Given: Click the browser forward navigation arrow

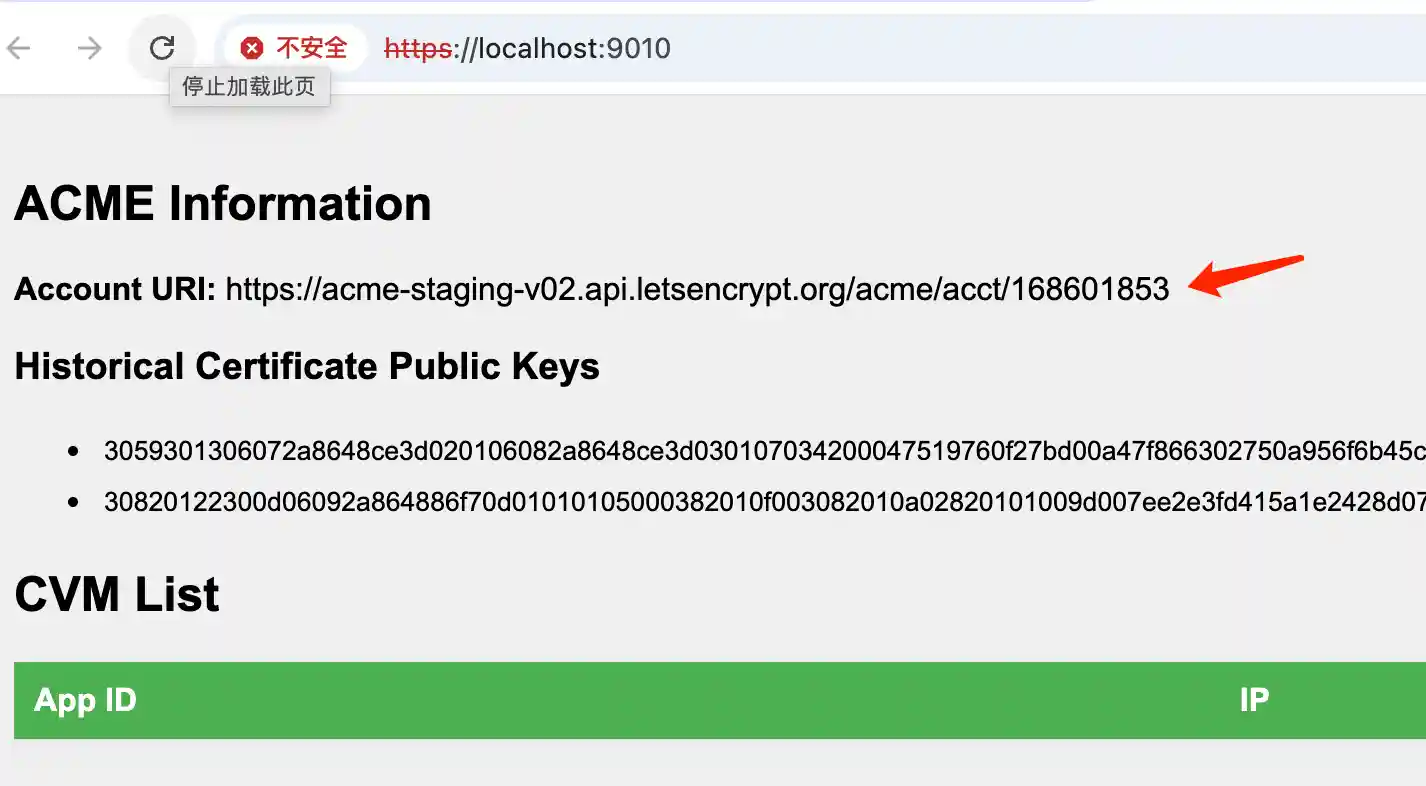Looking at the screenshot, I should pyautogui.click(x=89, y=48).
